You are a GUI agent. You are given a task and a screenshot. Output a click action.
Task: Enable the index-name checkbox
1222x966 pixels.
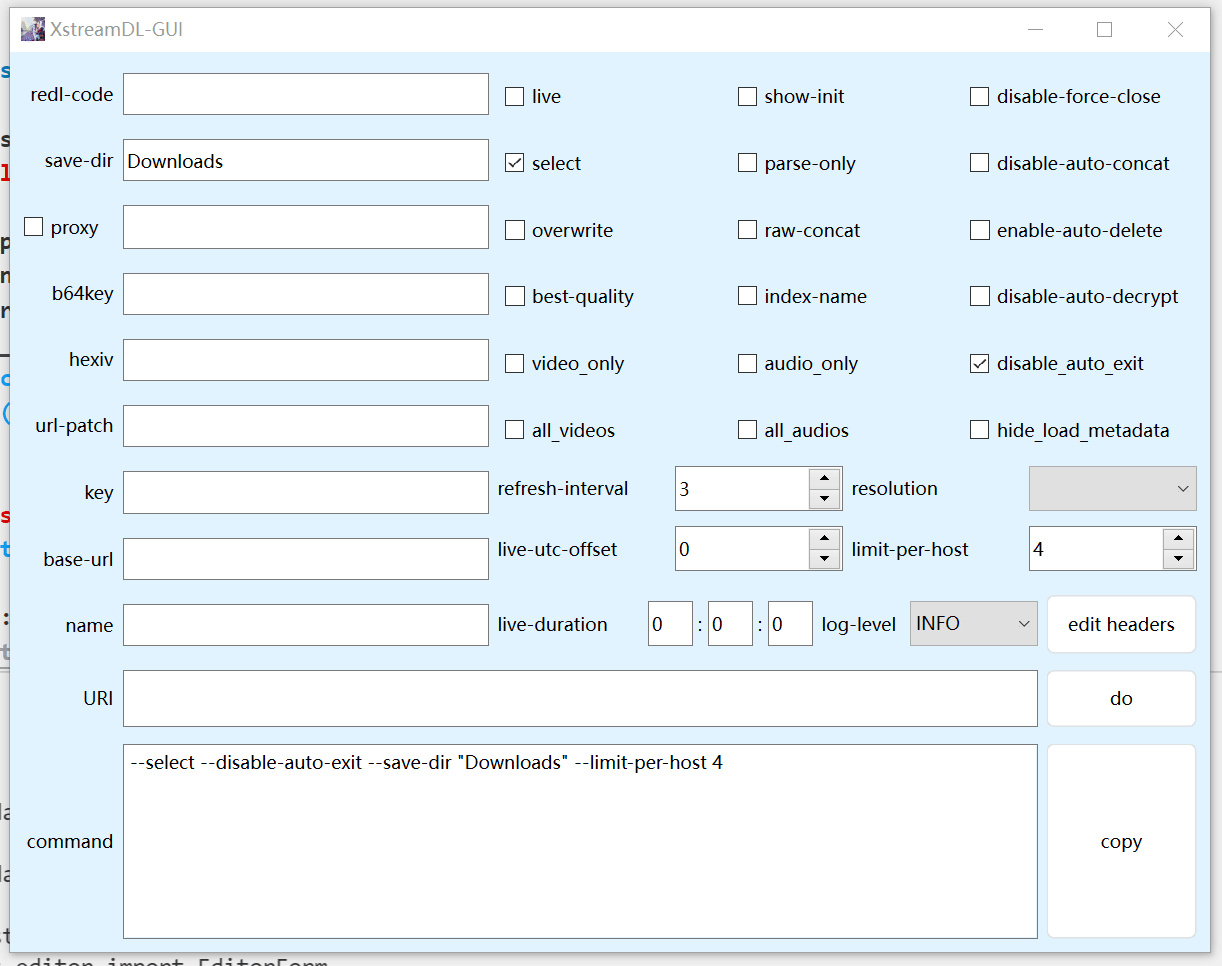pyautogui.click(x=747, y=296)
